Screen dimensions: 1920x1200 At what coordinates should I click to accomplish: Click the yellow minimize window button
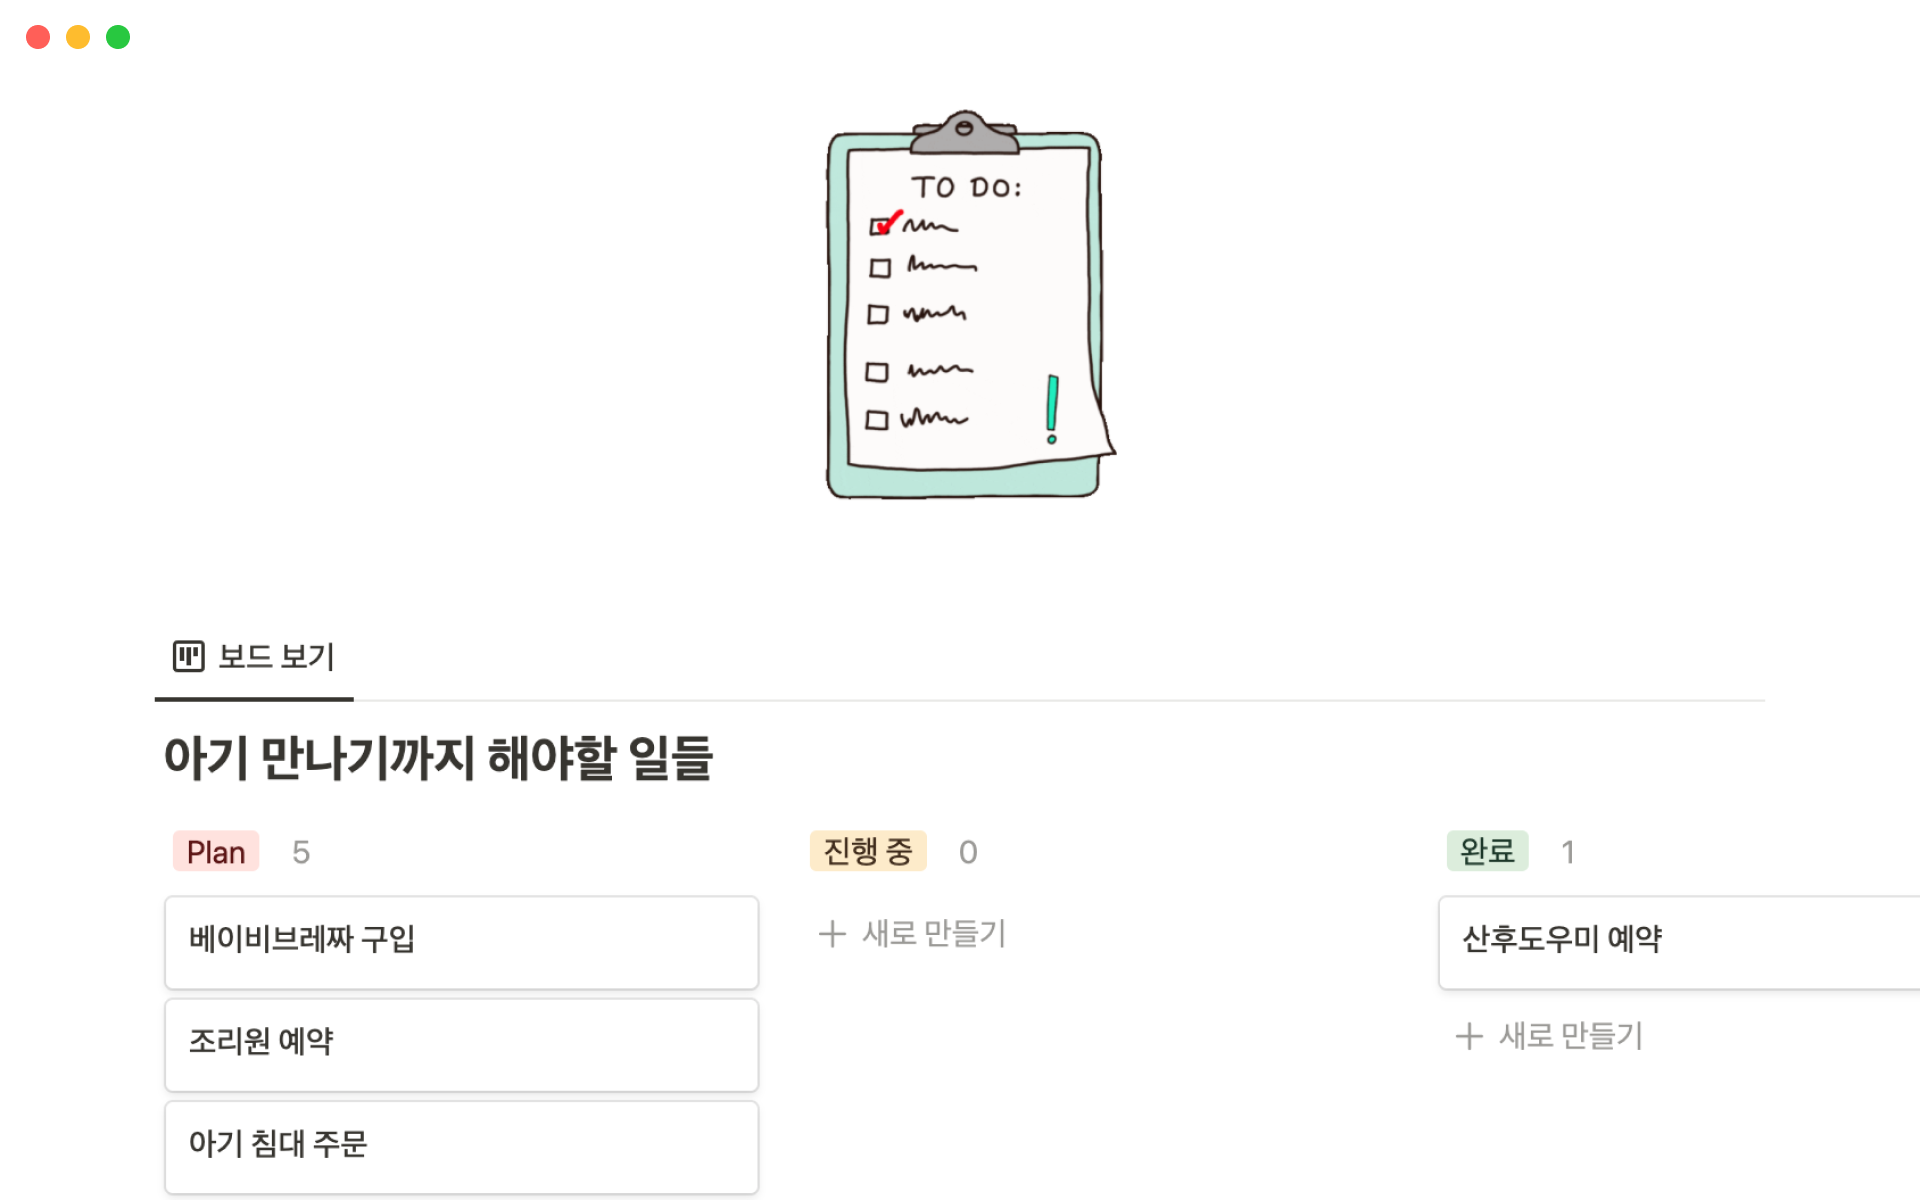pyautogui.click(x=78, y=37)
